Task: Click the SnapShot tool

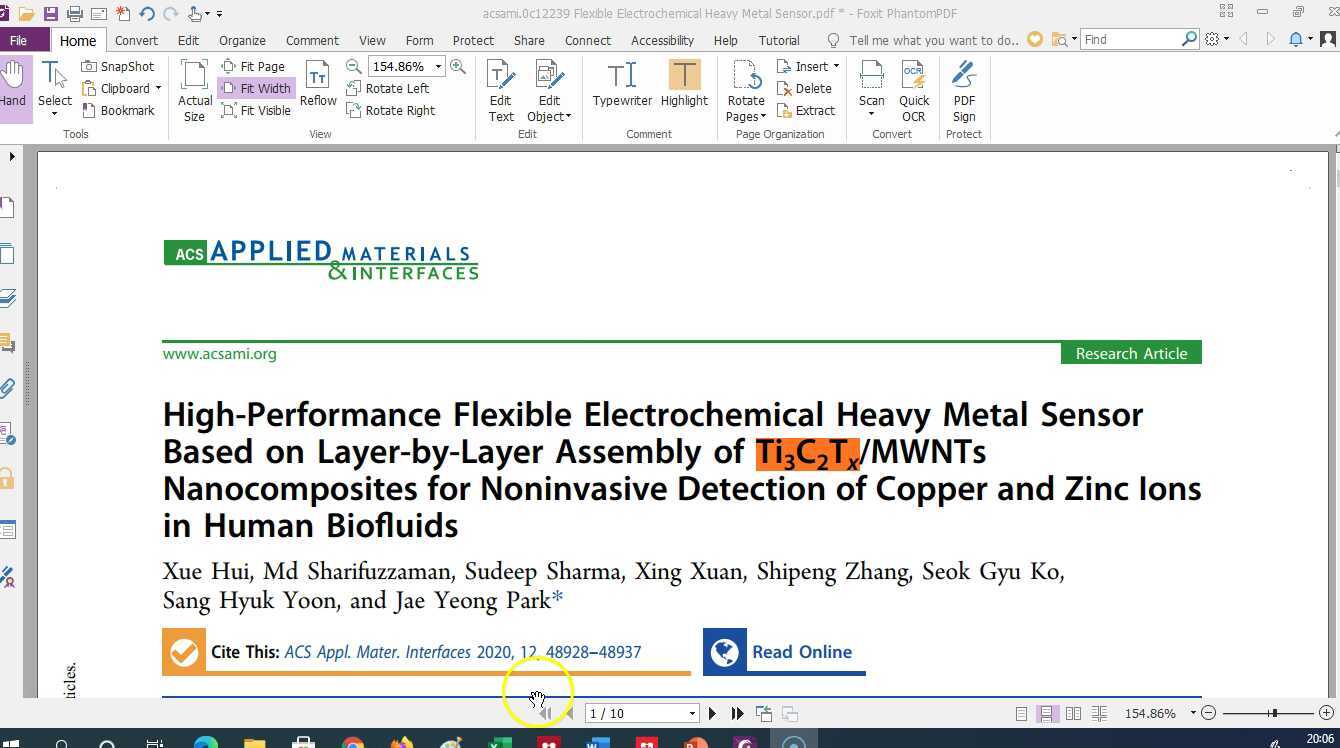Action: pos(118,66)
